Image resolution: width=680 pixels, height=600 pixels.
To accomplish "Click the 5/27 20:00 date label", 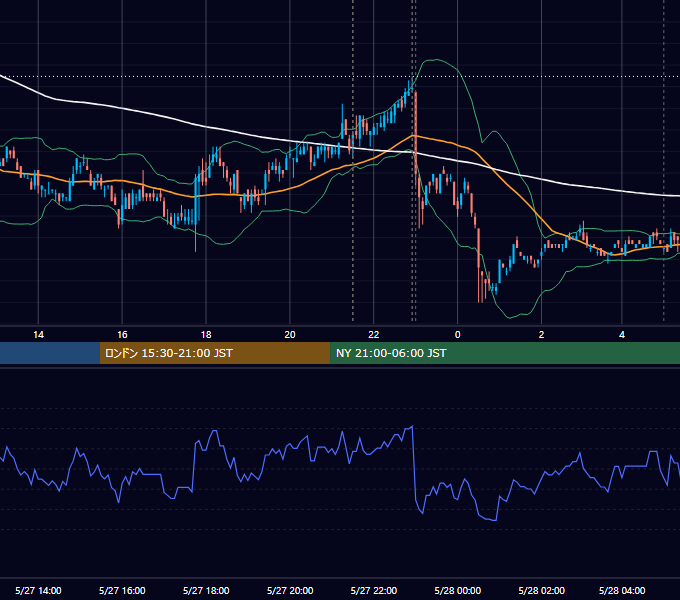I will click(x=290, y=590).
